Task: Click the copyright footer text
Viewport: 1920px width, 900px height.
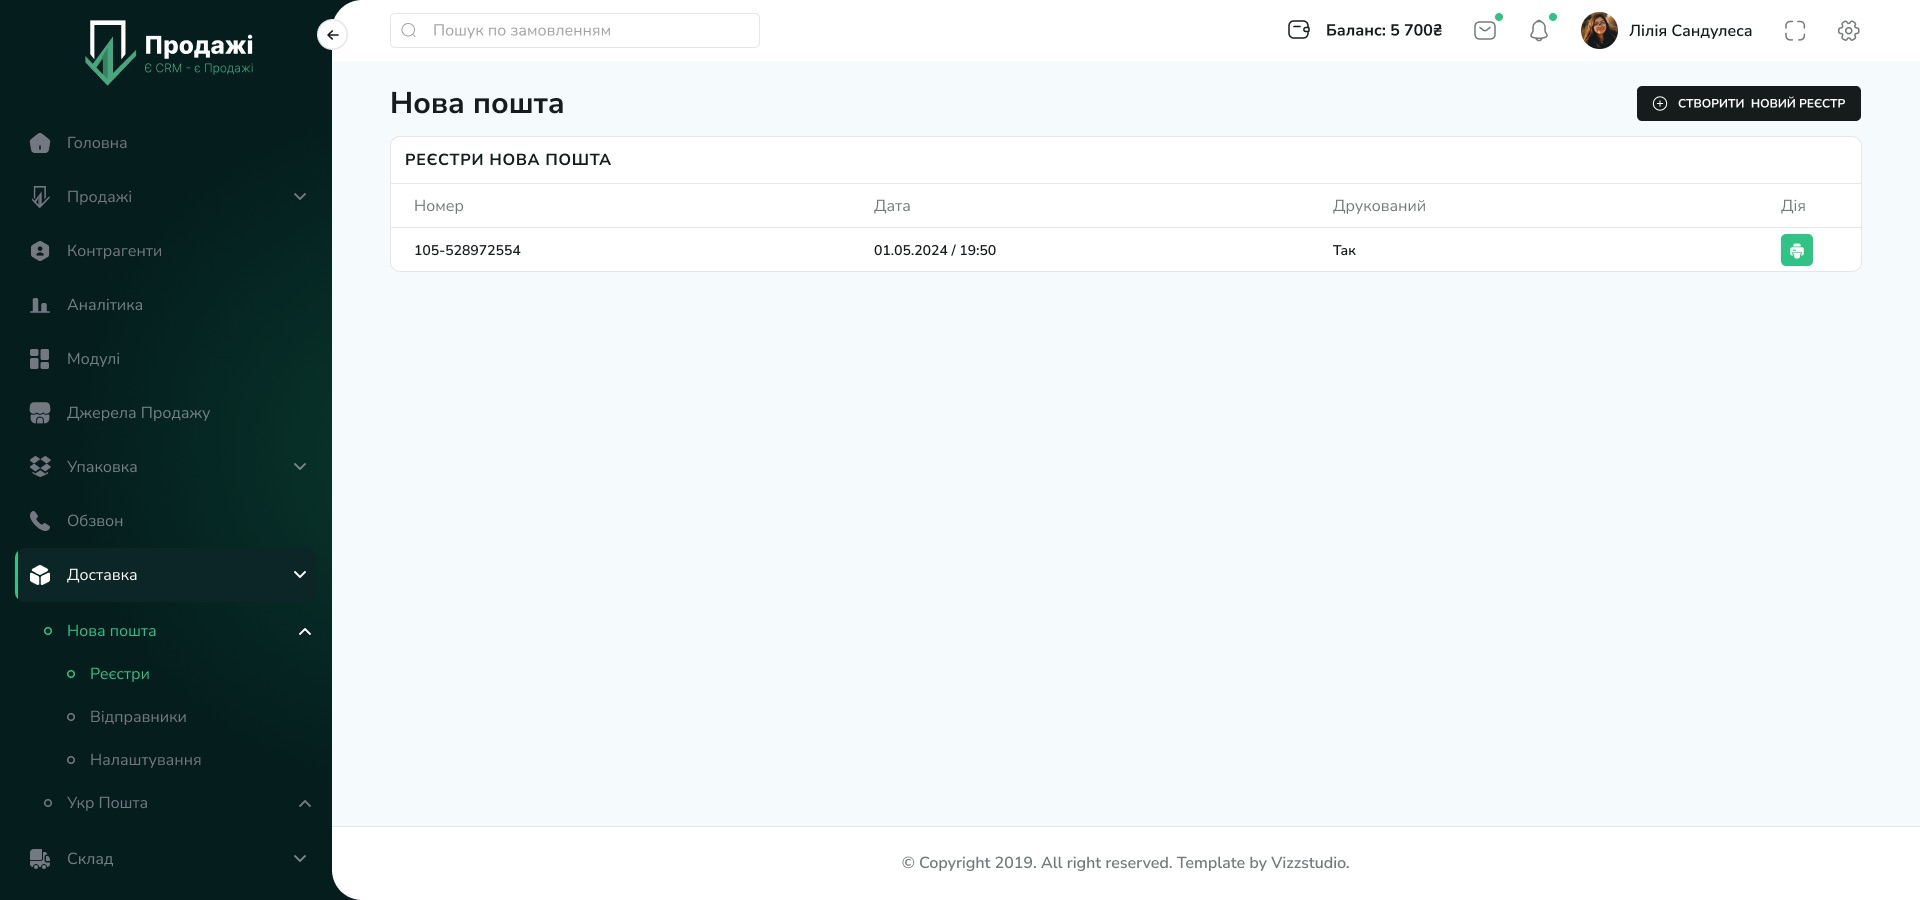Action: tap(1125, 863)
